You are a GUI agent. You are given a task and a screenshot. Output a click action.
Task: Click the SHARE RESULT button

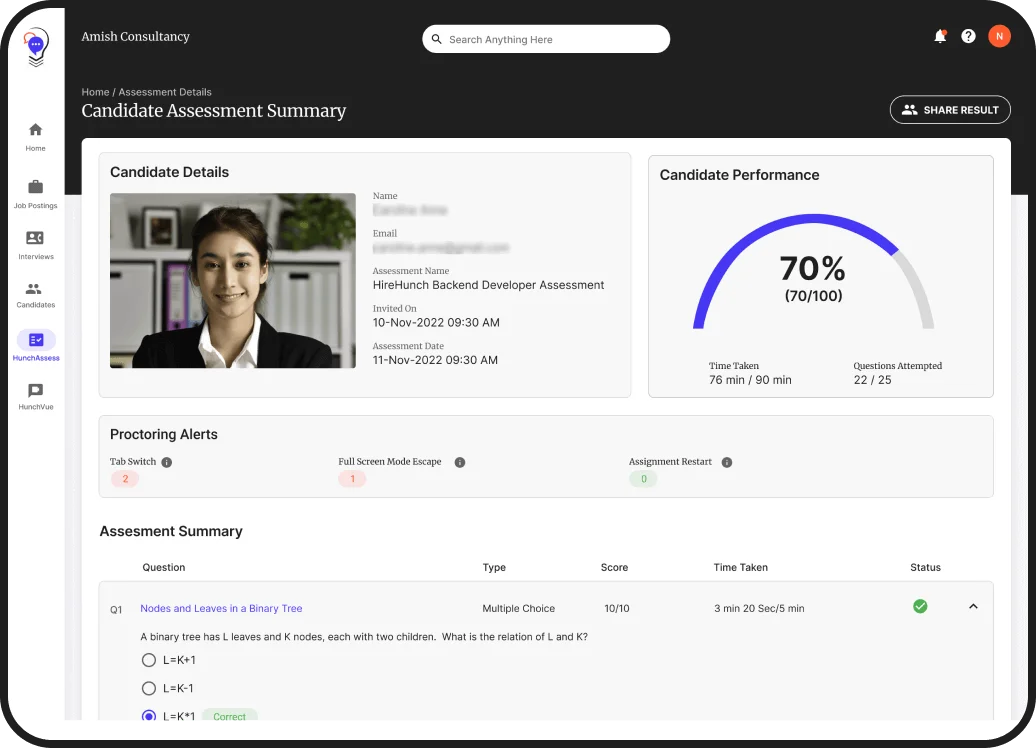click(x=949, y=110)
